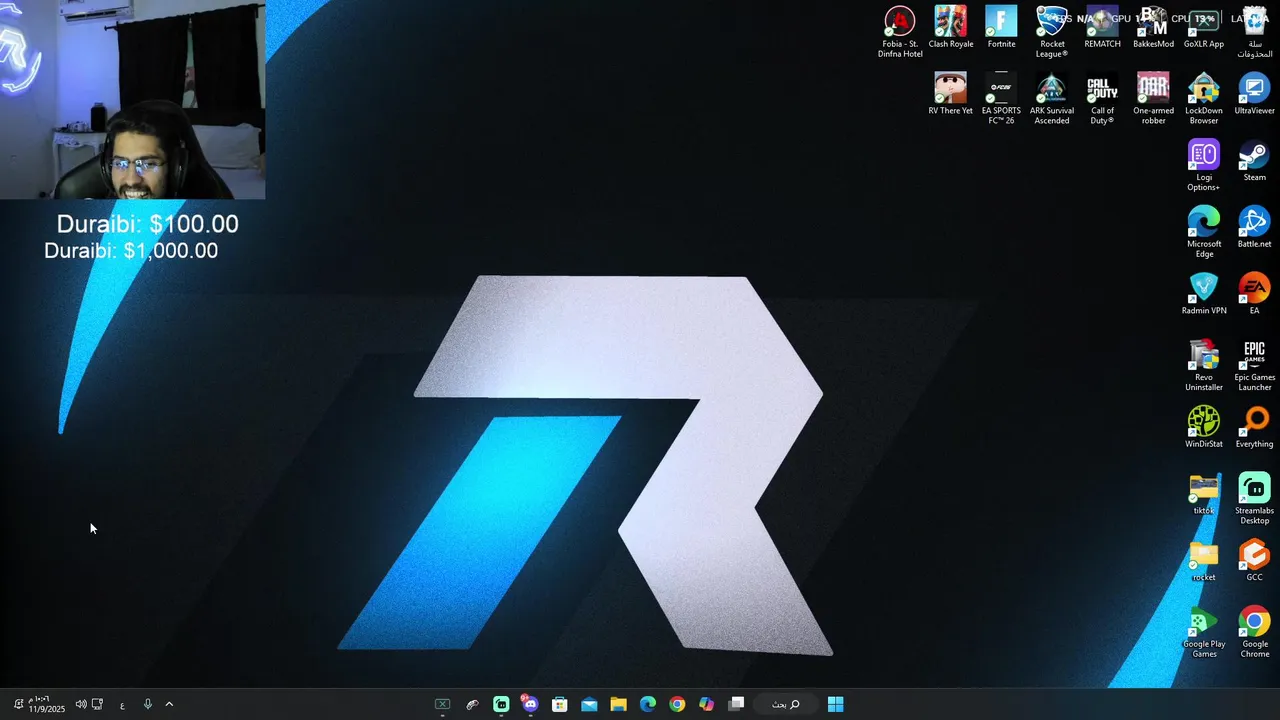Screen dimensions: 1280x720
Task: Launch Google Play Games shortcut
Action: point(1204,632)
